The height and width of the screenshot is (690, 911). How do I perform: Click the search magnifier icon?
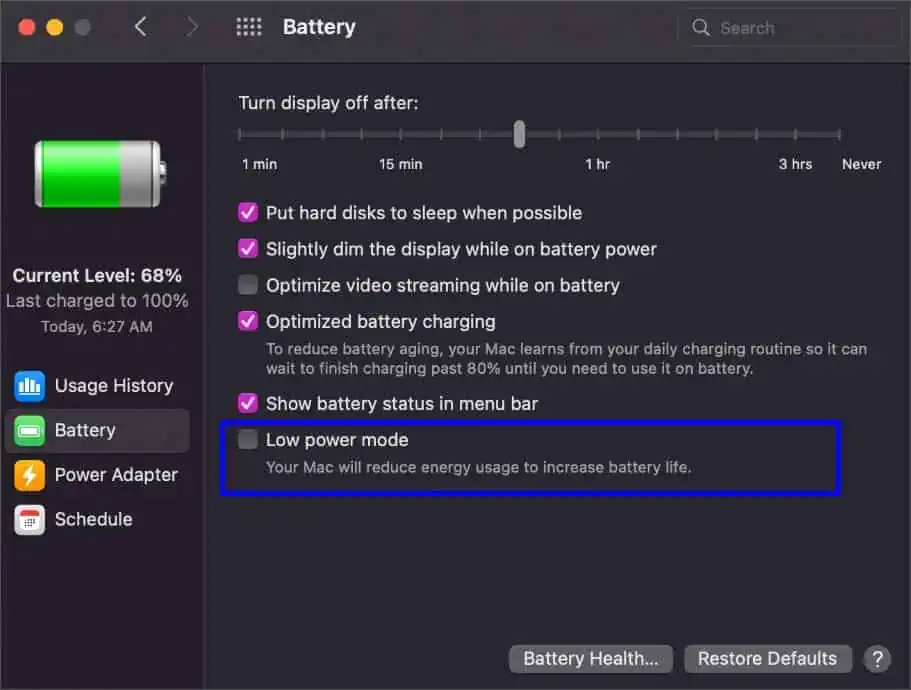701,27
